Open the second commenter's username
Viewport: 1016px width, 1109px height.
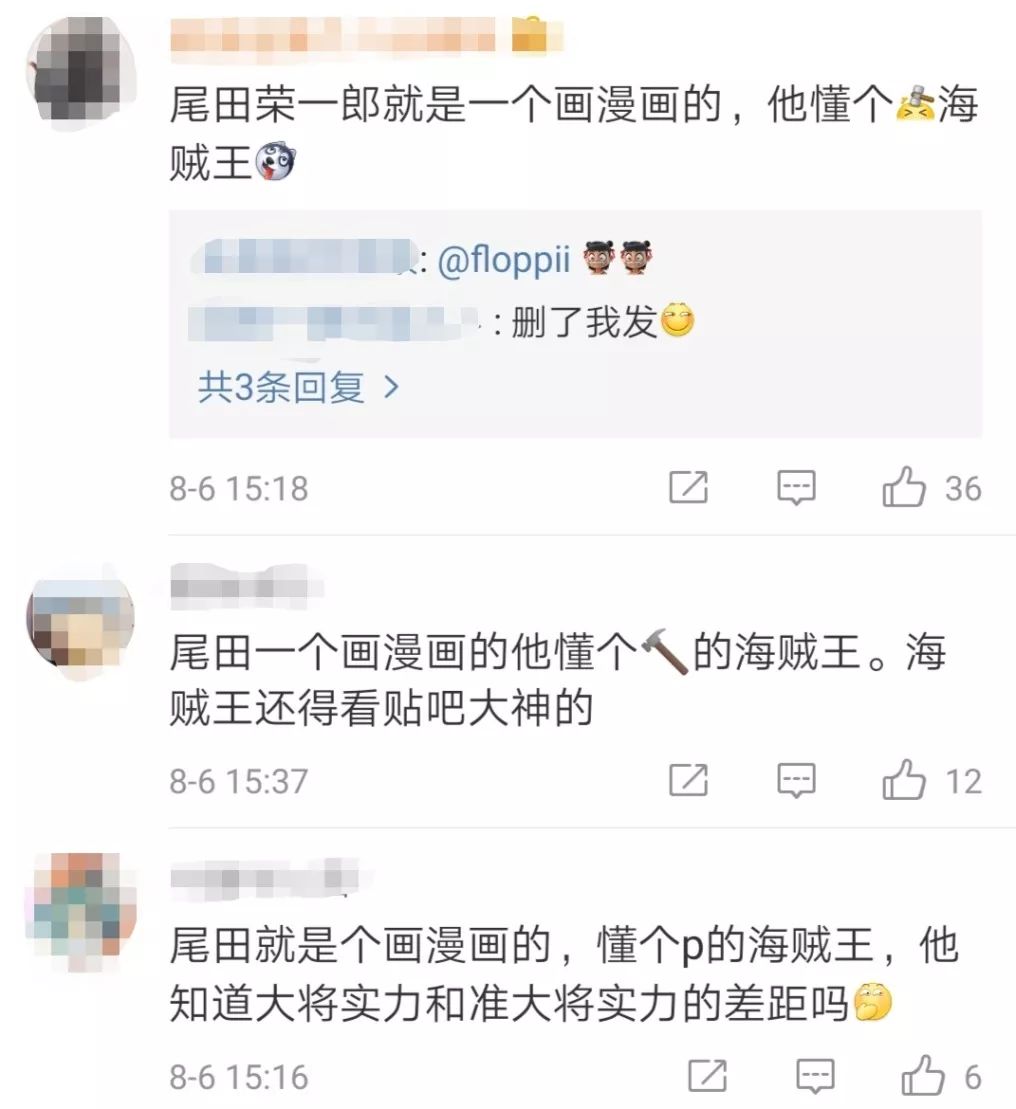(246, 586)
